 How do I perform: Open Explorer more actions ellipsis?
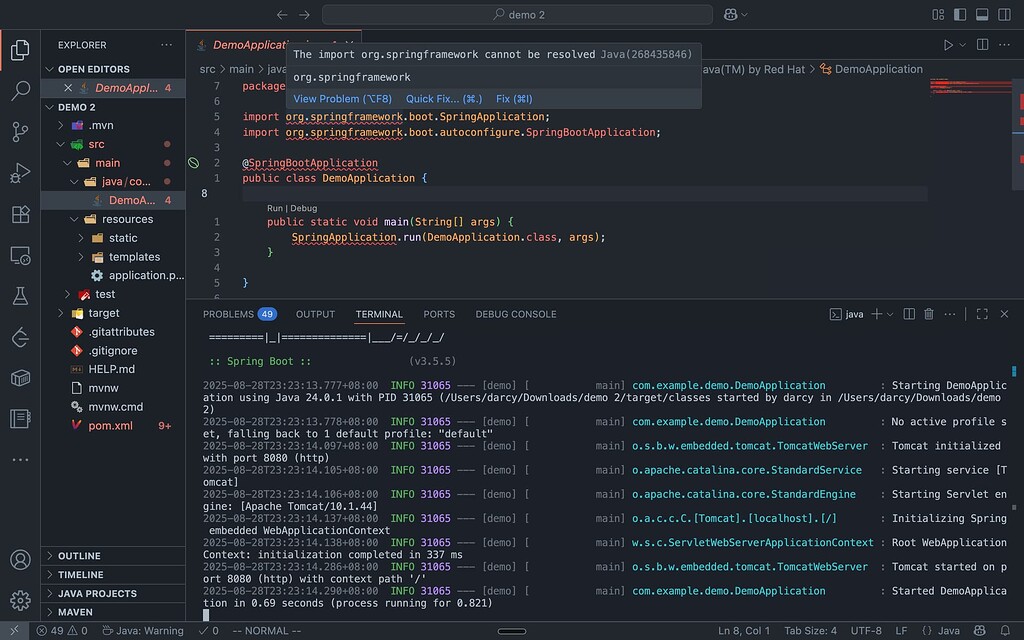[167, 45]
